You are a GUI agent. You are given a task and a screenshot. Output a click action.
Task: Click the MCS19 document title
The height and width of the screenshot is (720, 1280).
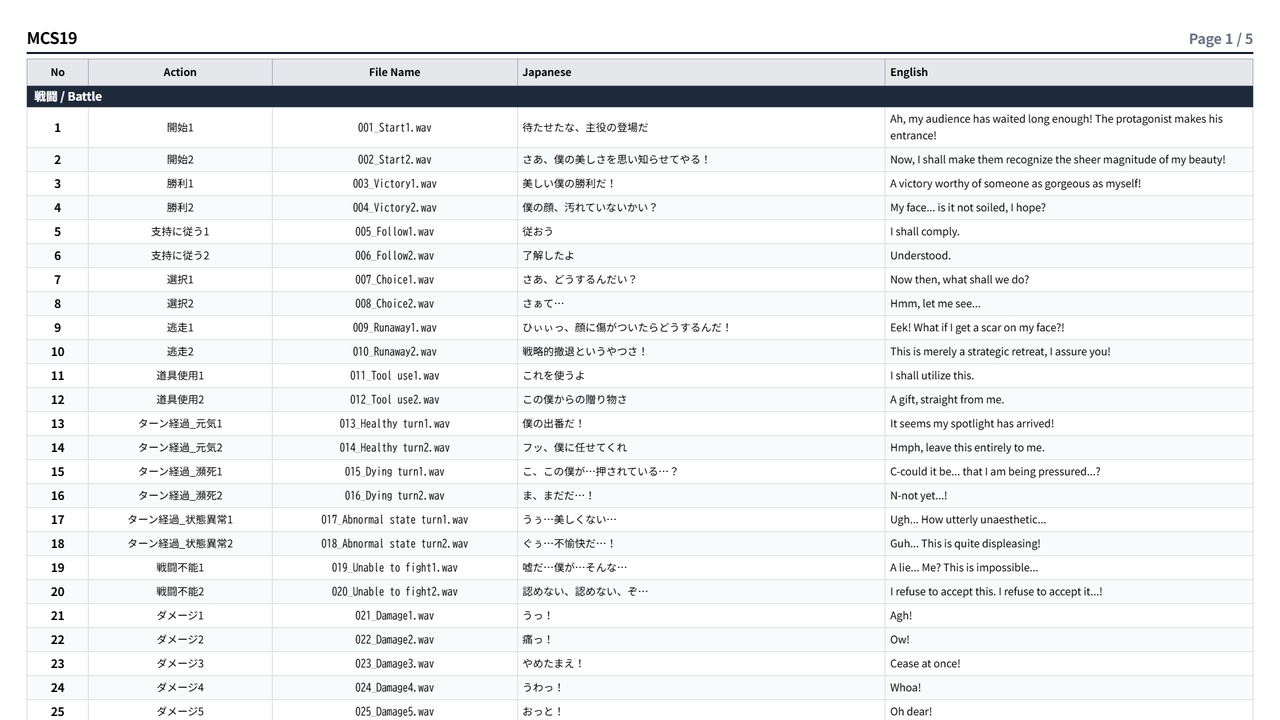coord(52,38)
